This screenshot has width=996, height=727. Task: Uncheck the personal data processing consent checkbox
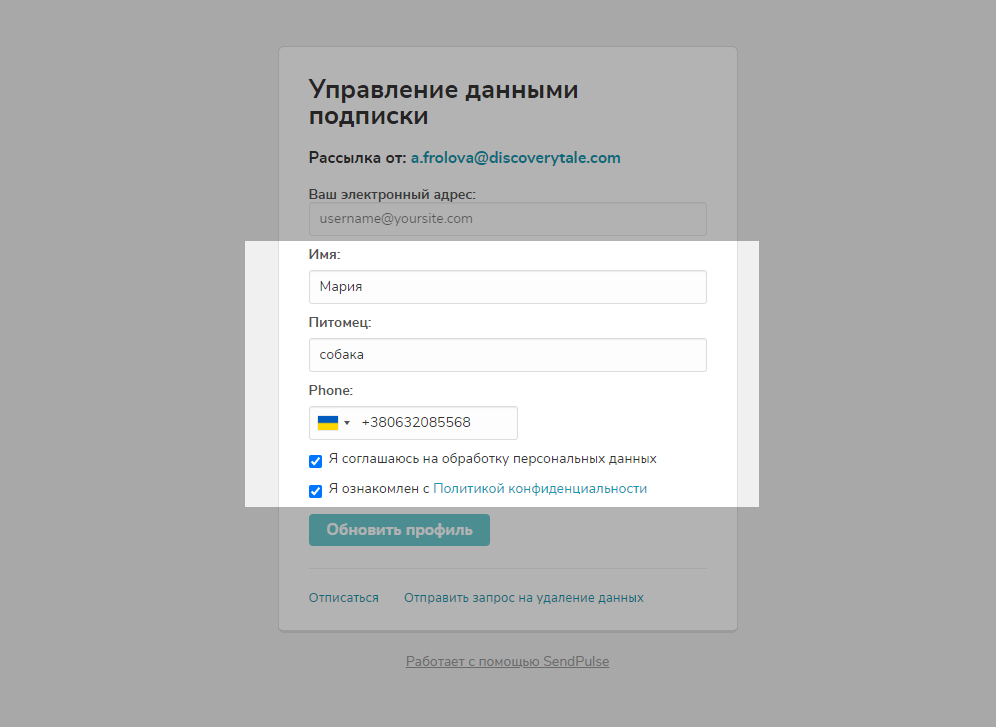315,461
